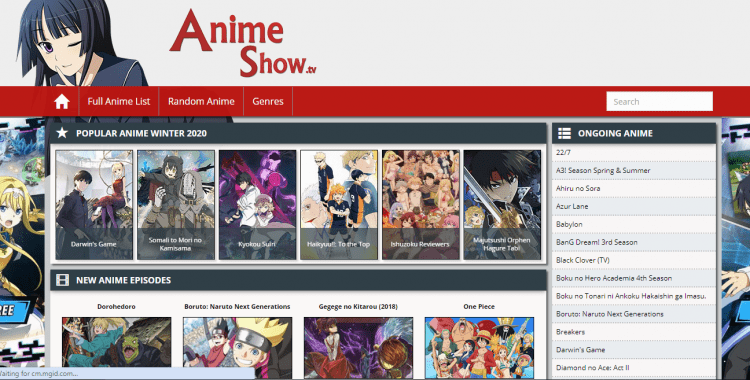Viewport: 750px width, 380px height.
Task: Select Babylon in ongoing list
Action: click(x=634, y=224)
